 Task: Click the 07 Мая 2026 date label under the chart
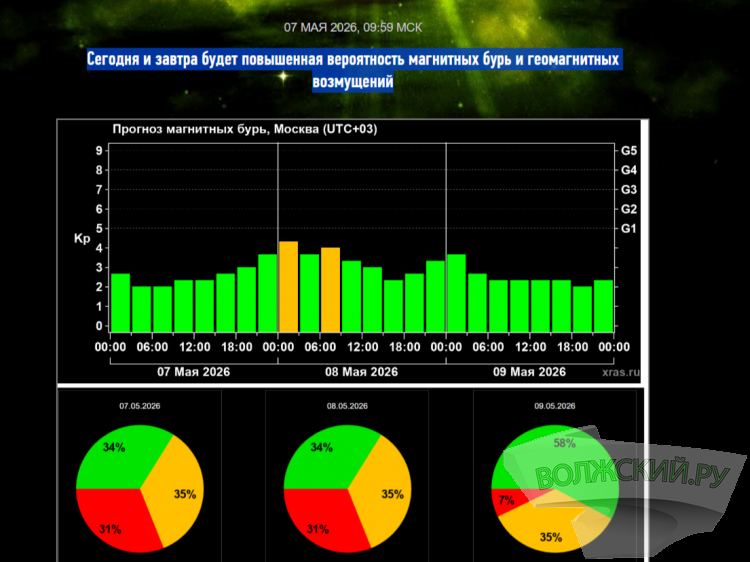(194, 372)
